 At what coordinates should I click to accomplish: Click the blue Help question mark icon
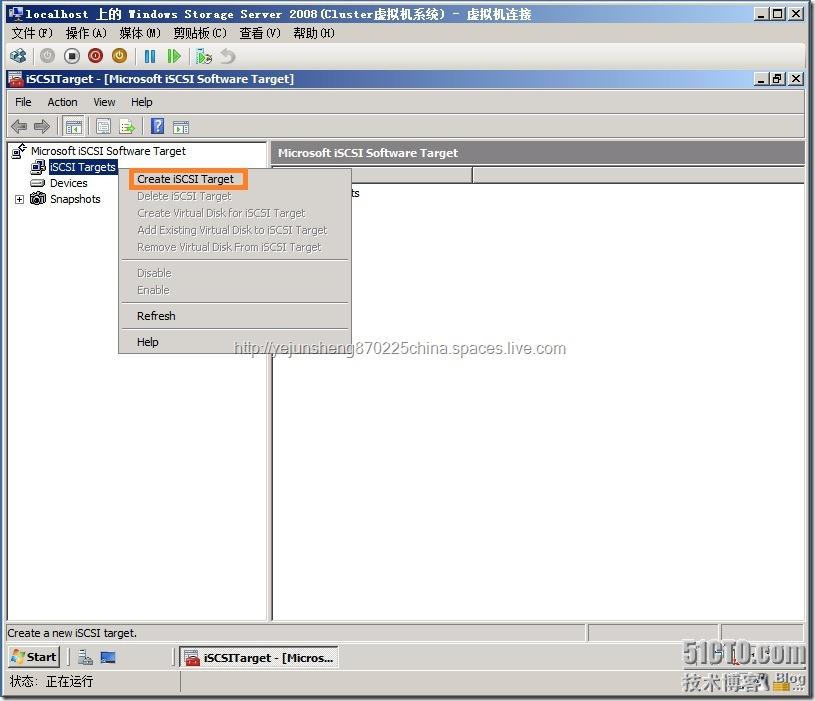[157, 126]
